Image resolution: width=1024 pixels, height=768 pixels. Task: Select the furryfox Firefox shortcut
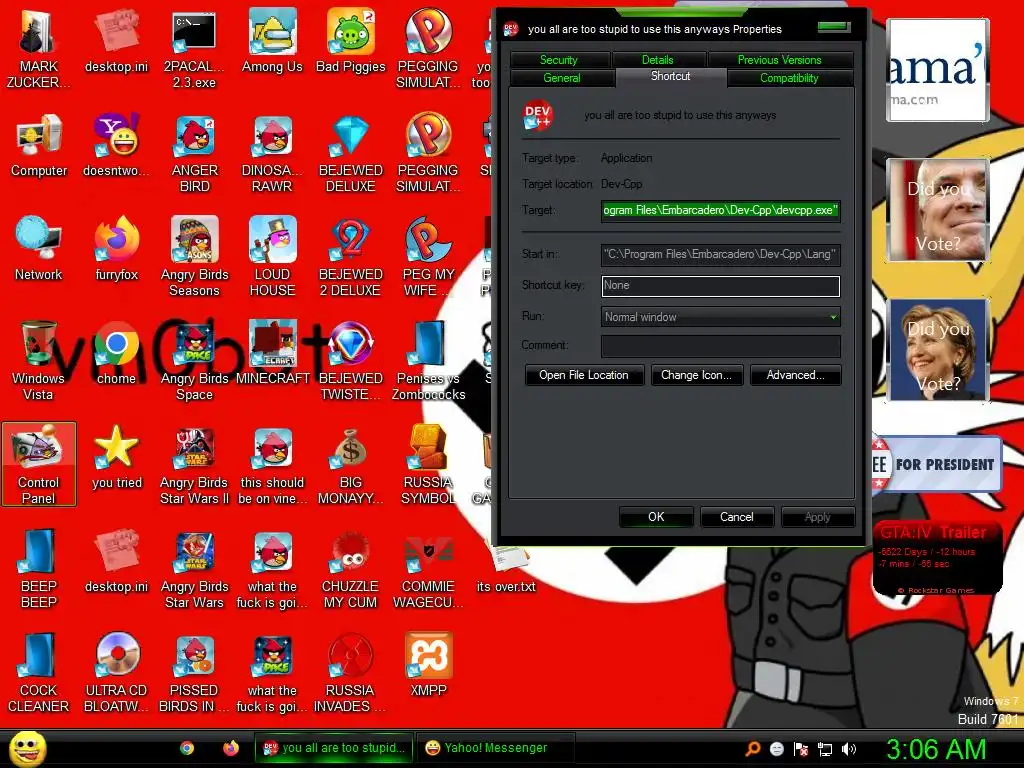pyautogui.click(x=116, y=249)
